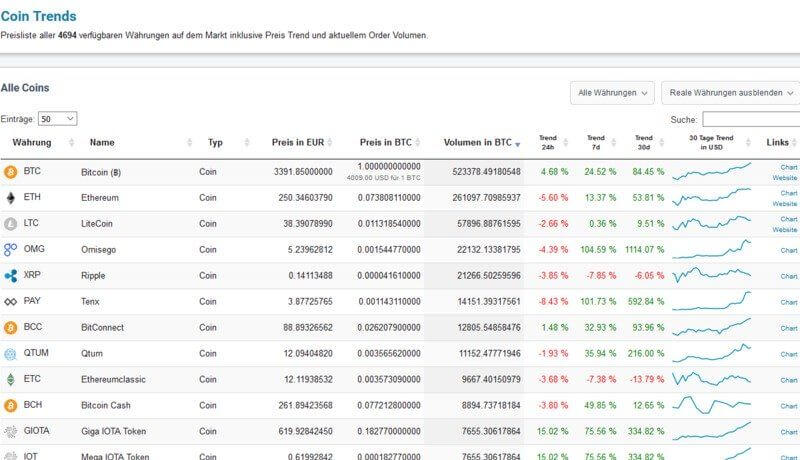Click the Alle Coins section title
Viewport: 800px width, 460px height.
[x=25, y=88]
